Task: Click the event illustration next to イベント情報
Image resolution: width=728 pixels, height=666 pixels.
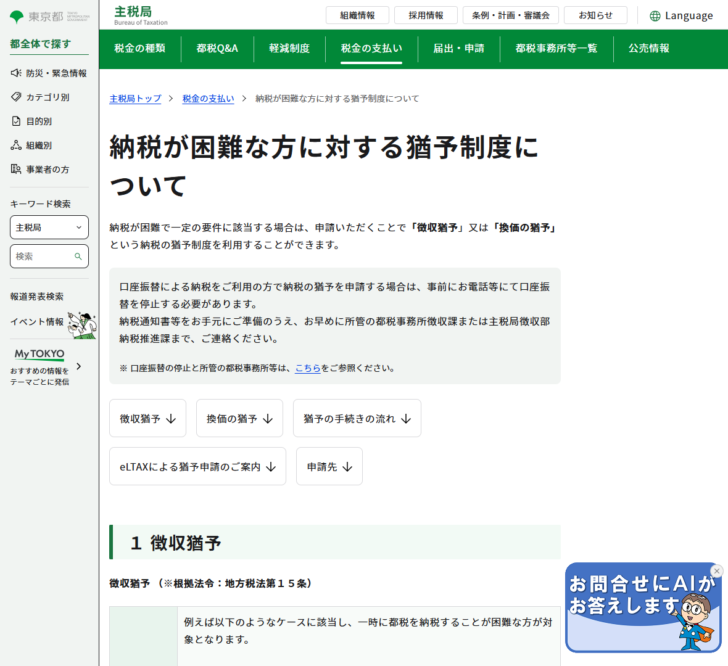Action: tap(82, 325)
